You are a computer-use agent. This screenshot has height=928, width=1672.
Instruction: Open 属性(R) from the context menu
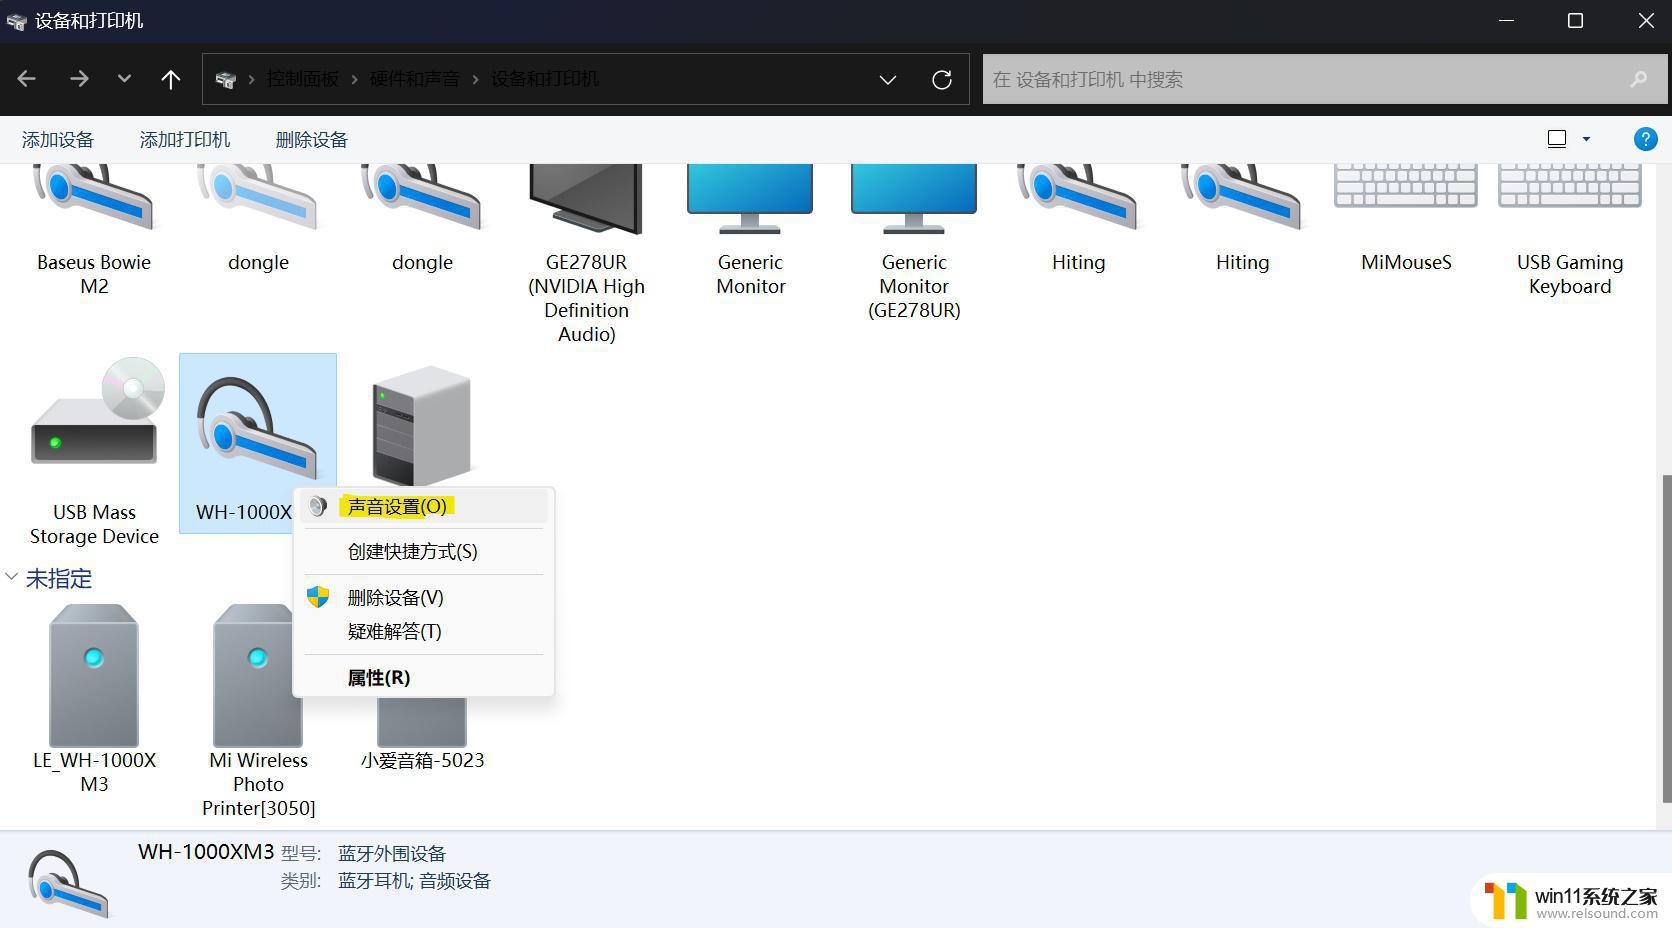tap(424, 677)
